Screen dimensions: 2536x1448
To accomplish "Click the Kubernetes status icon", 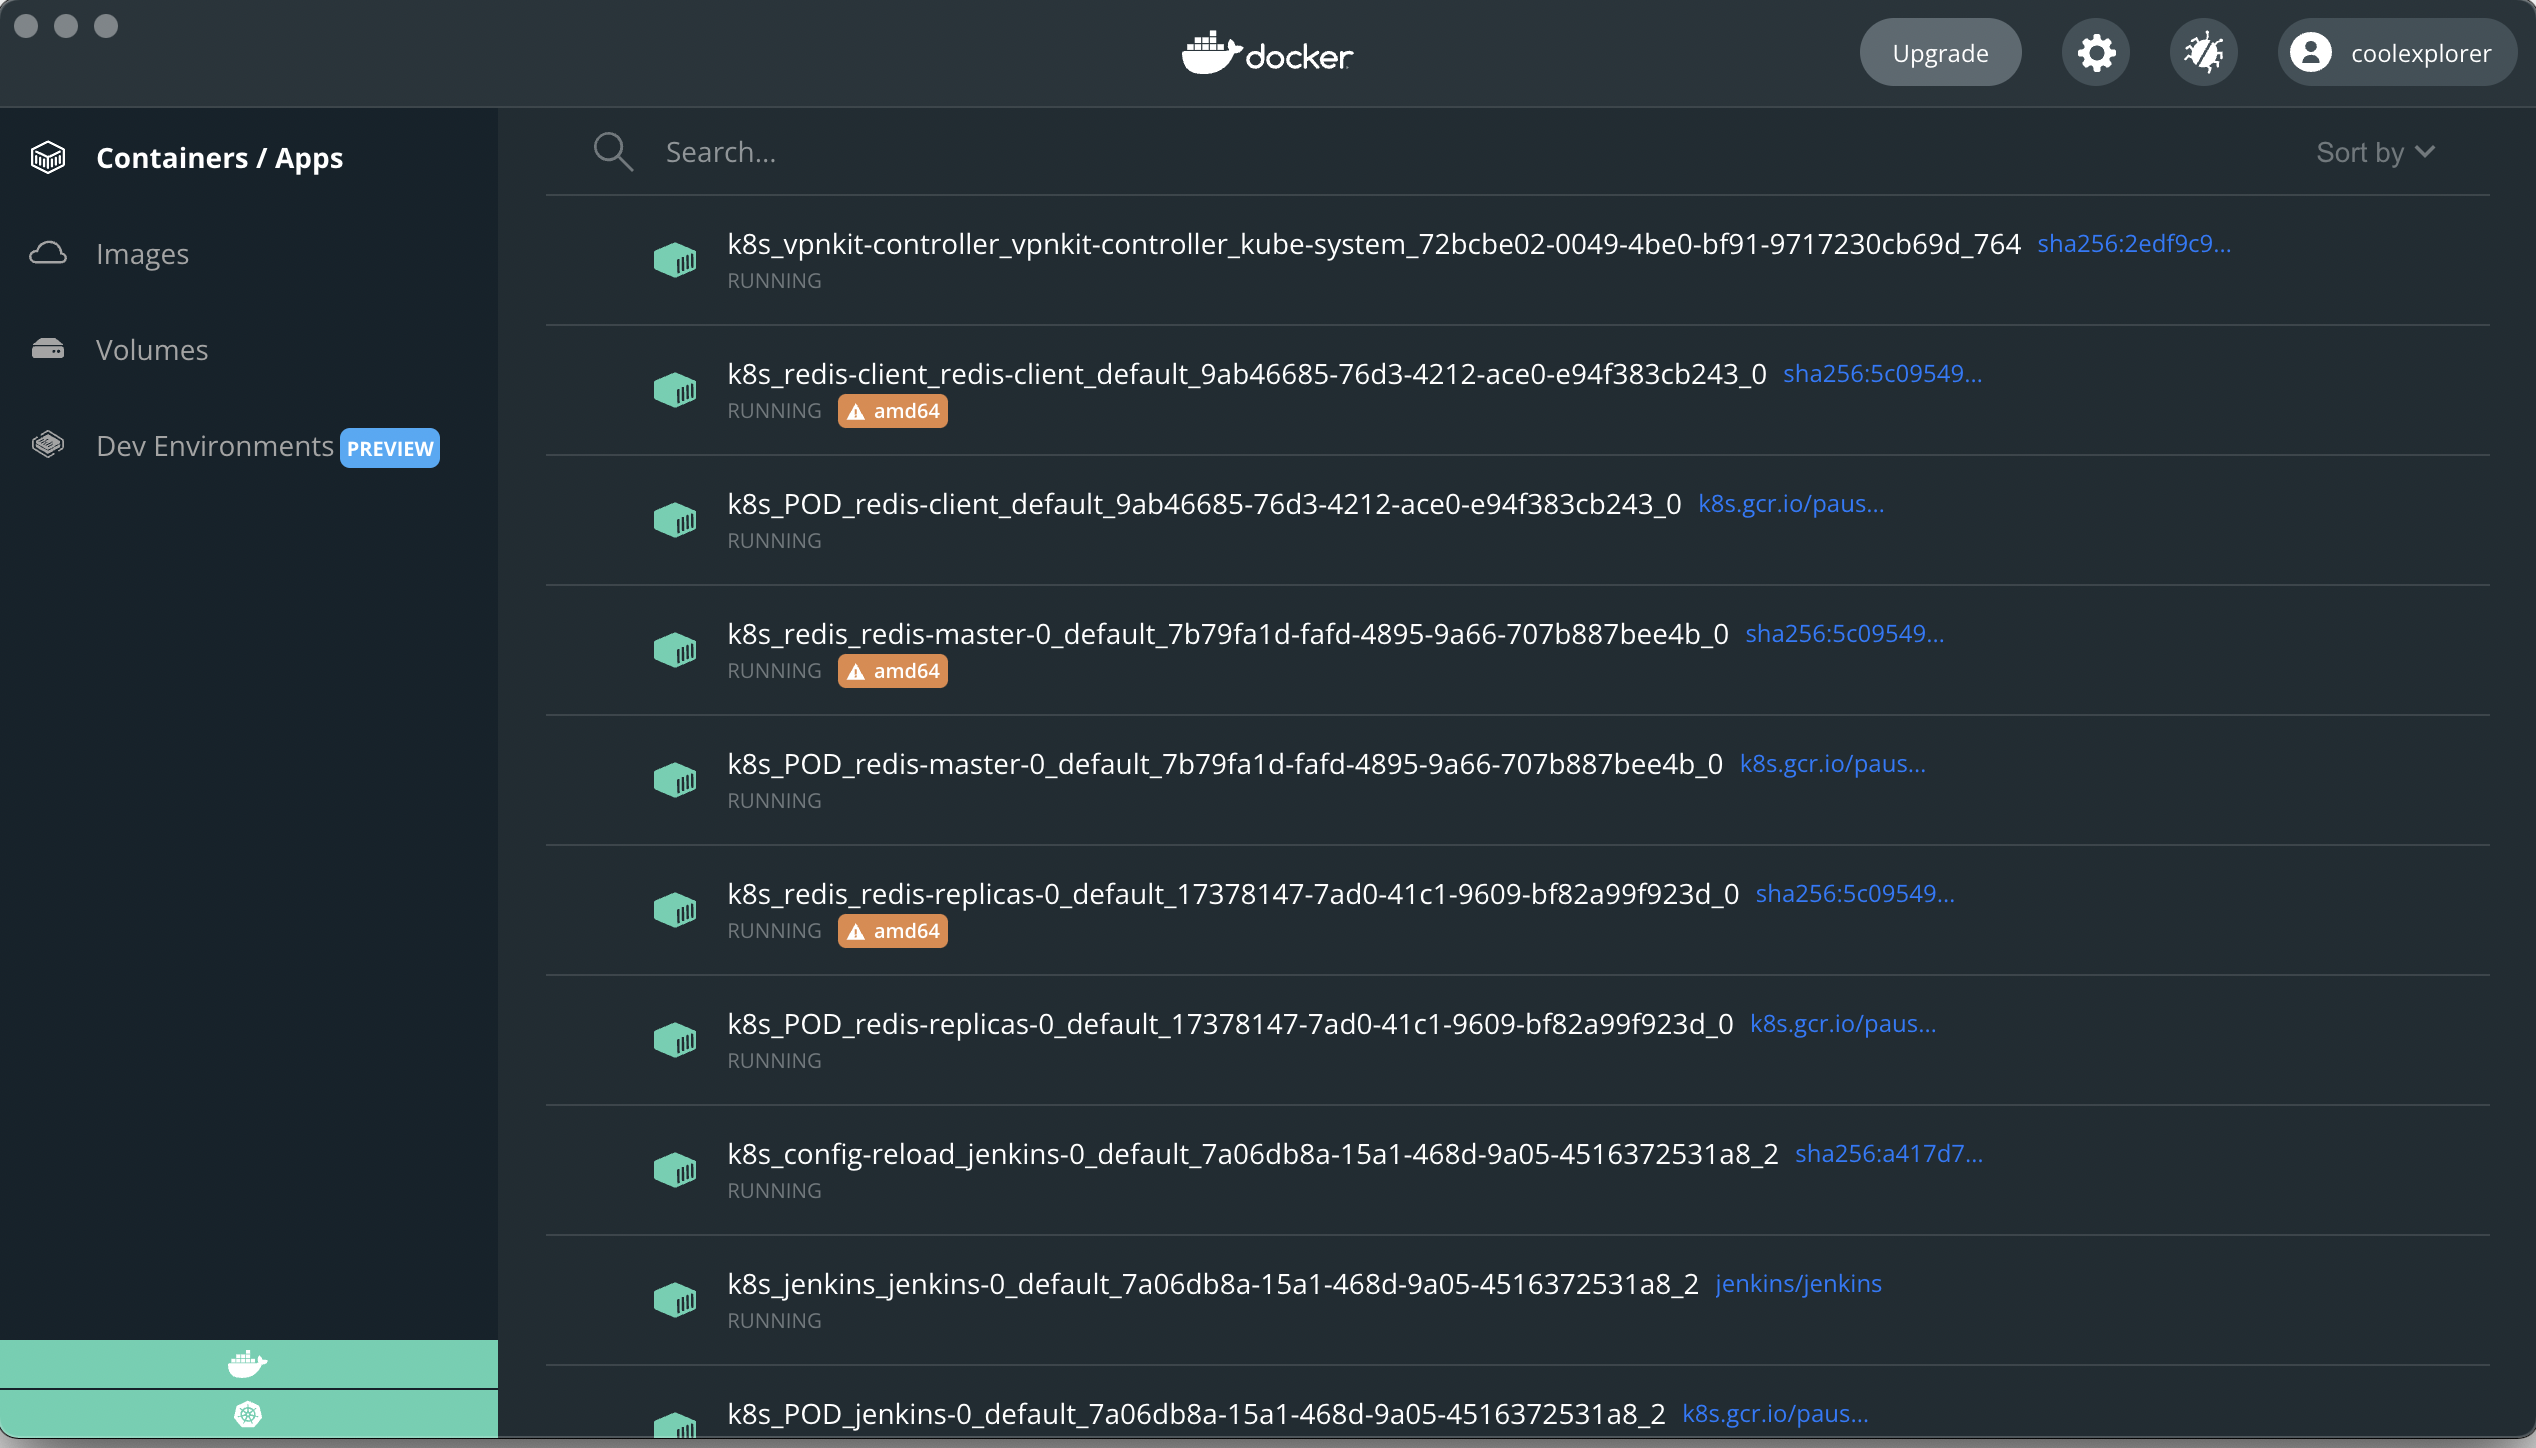I will (x=247, y=1414).
